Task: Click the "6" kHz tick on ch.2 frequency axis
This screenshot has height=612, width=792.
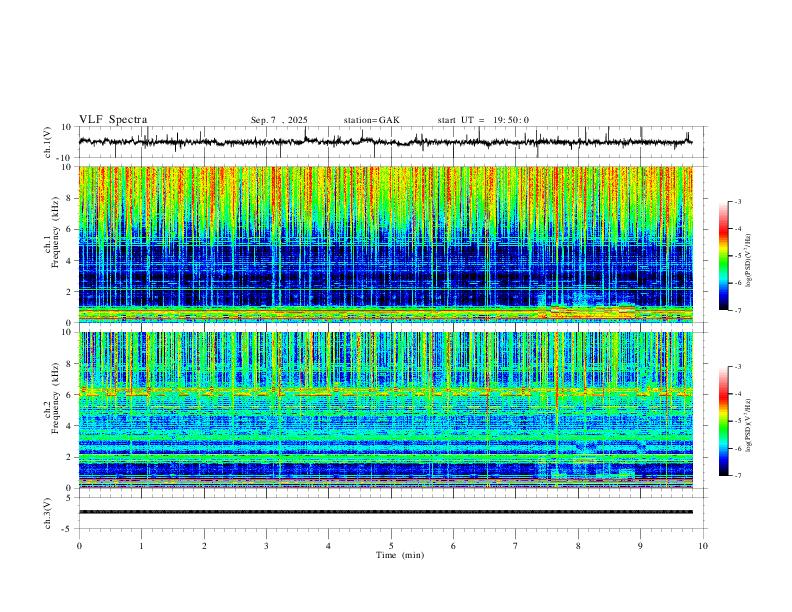Action: click(69, 394)
